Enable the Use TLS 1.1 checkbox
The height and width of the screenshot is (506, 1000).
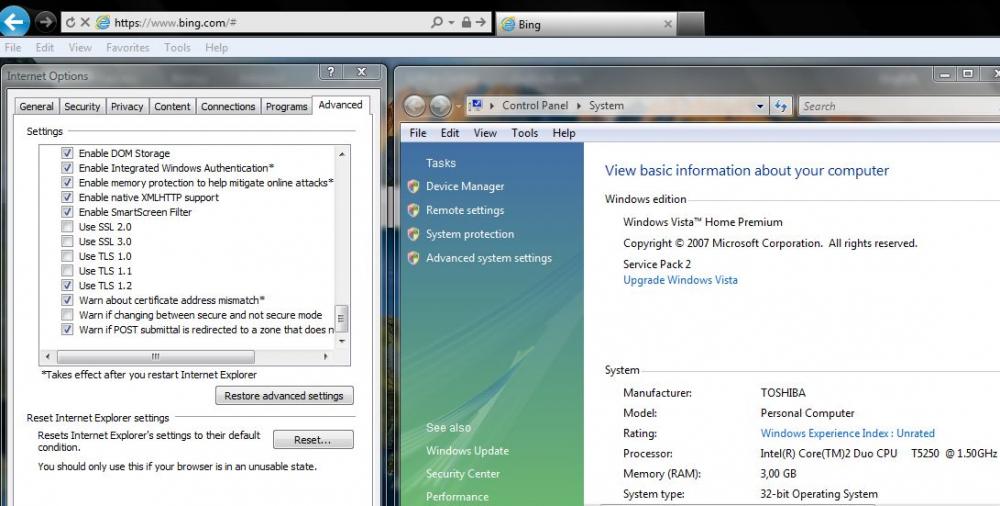coord(67,271)
